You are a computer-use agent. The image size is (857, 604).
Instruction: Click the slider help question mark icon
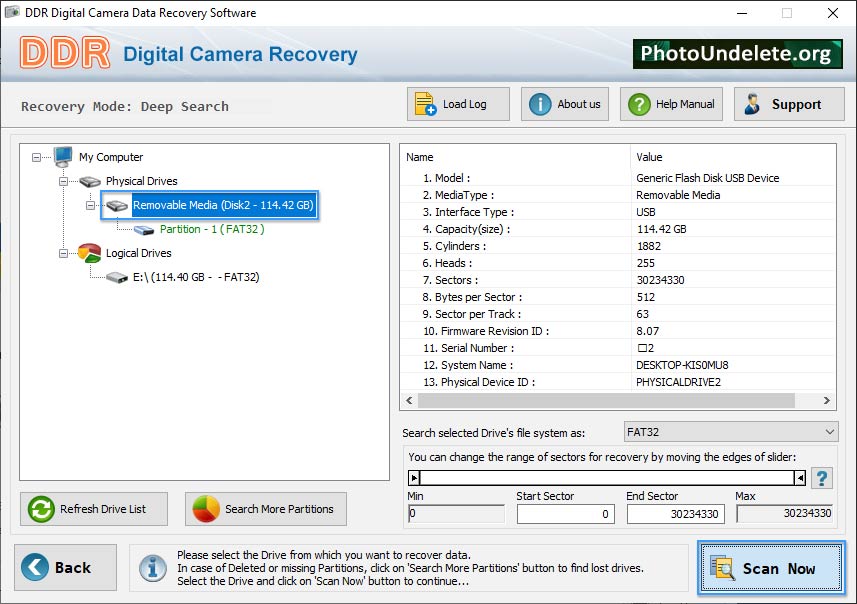pyautogui.click(x=821, y=478)
